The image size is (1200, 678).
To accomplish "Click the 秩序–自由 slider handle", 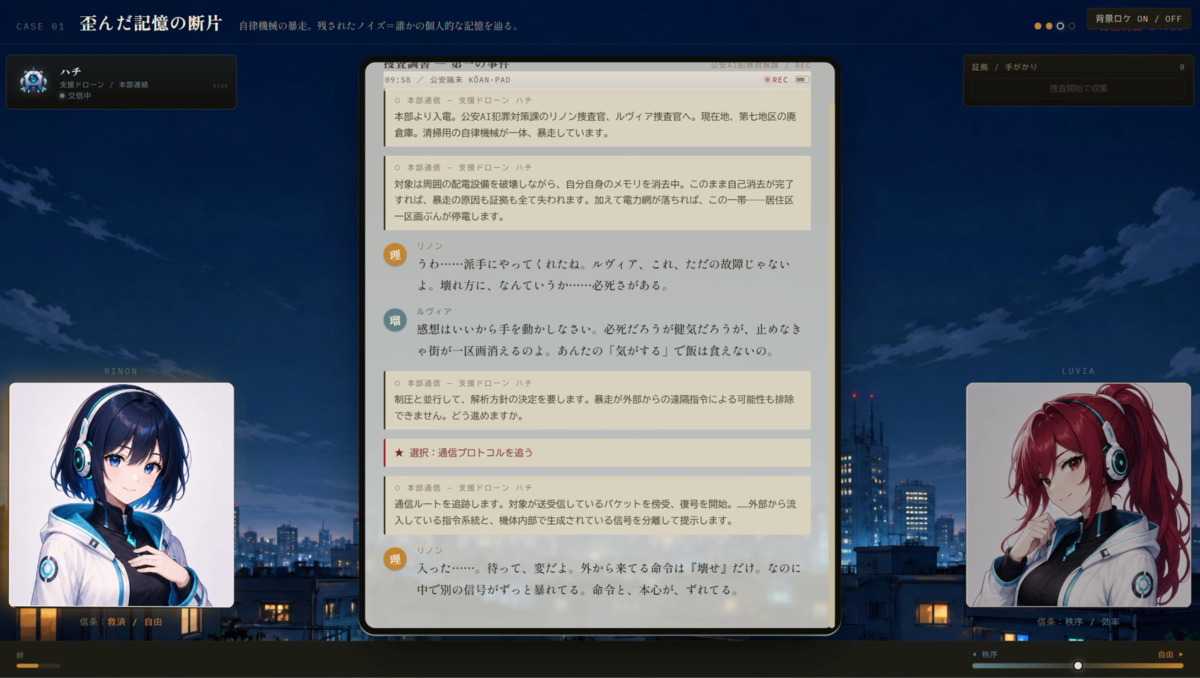I will [x=1078, y=665].
